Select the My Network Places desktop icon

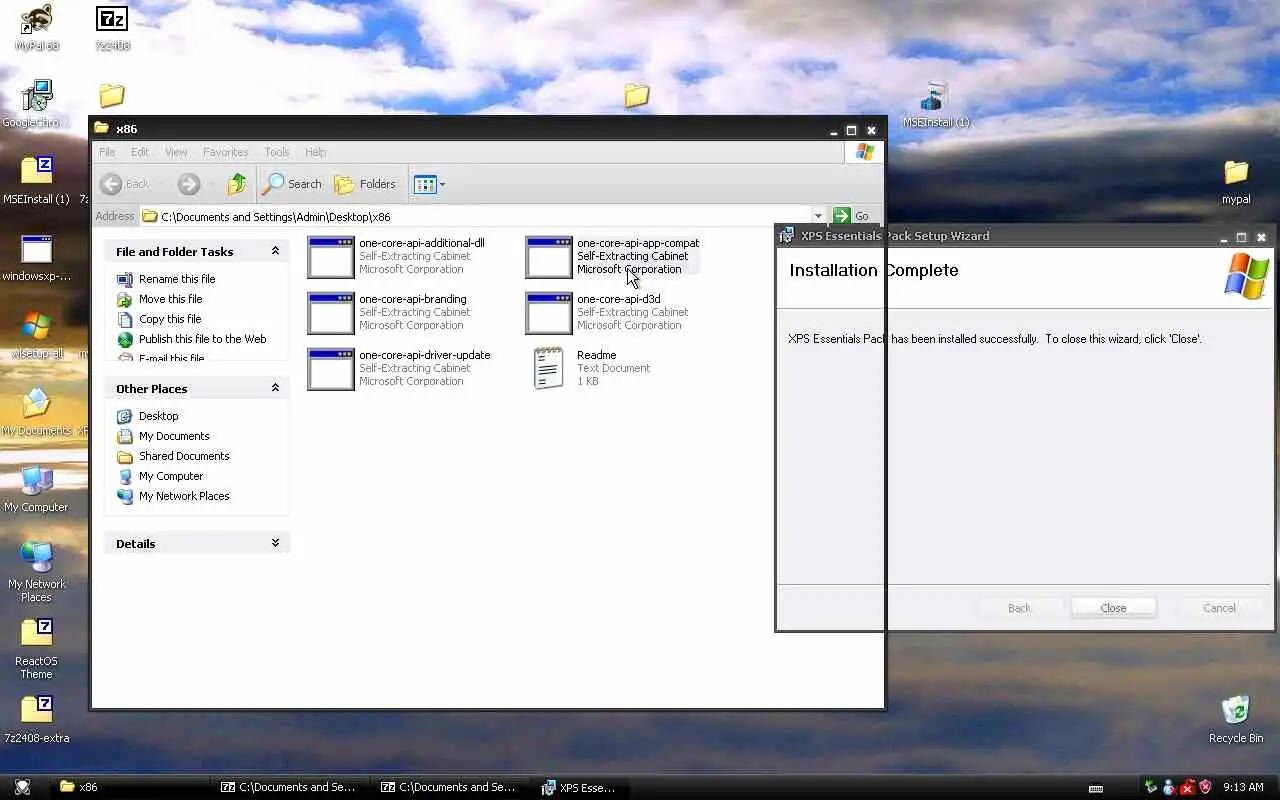[37, 572]
